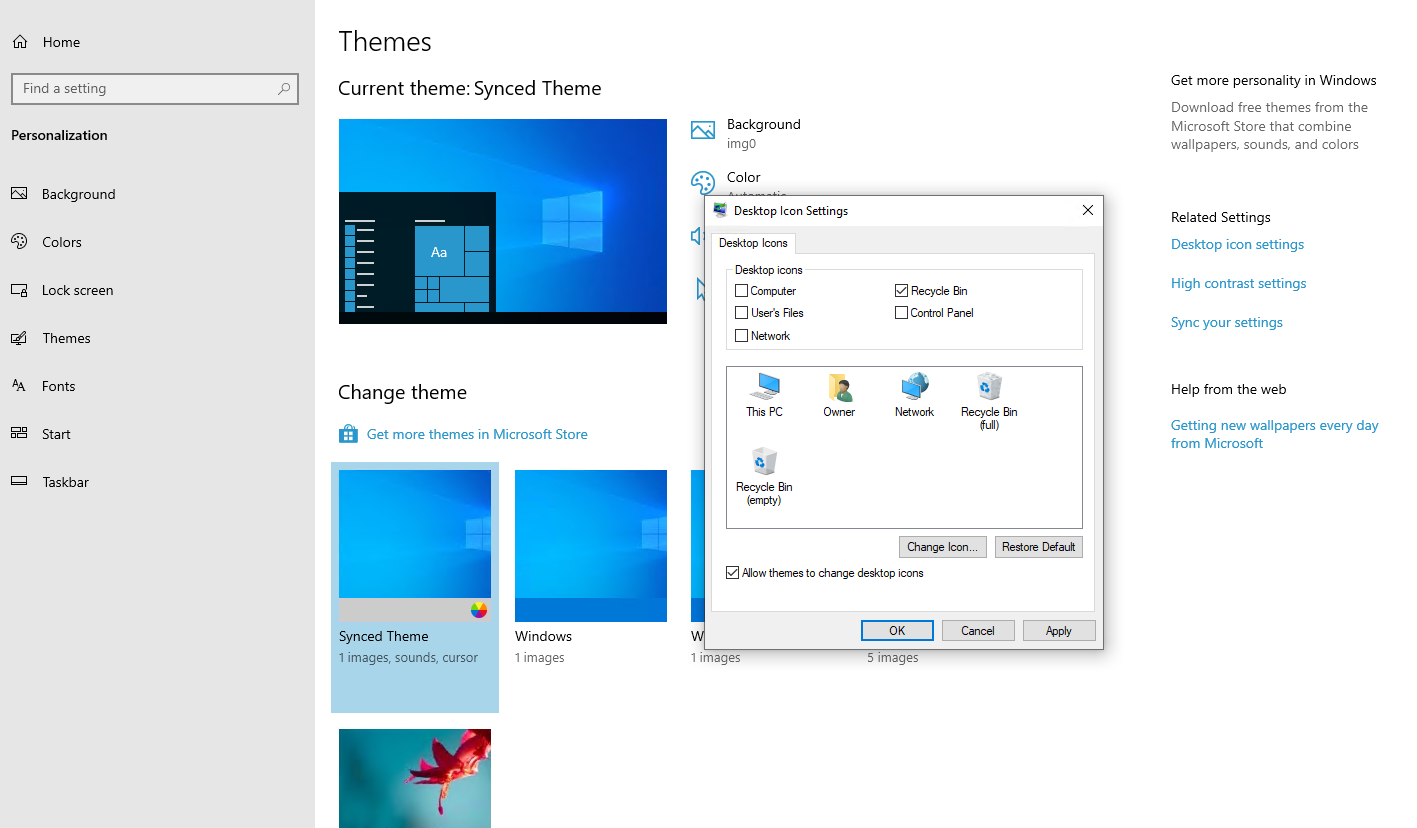Open the Background settings from the sidebar

(76, 193)
